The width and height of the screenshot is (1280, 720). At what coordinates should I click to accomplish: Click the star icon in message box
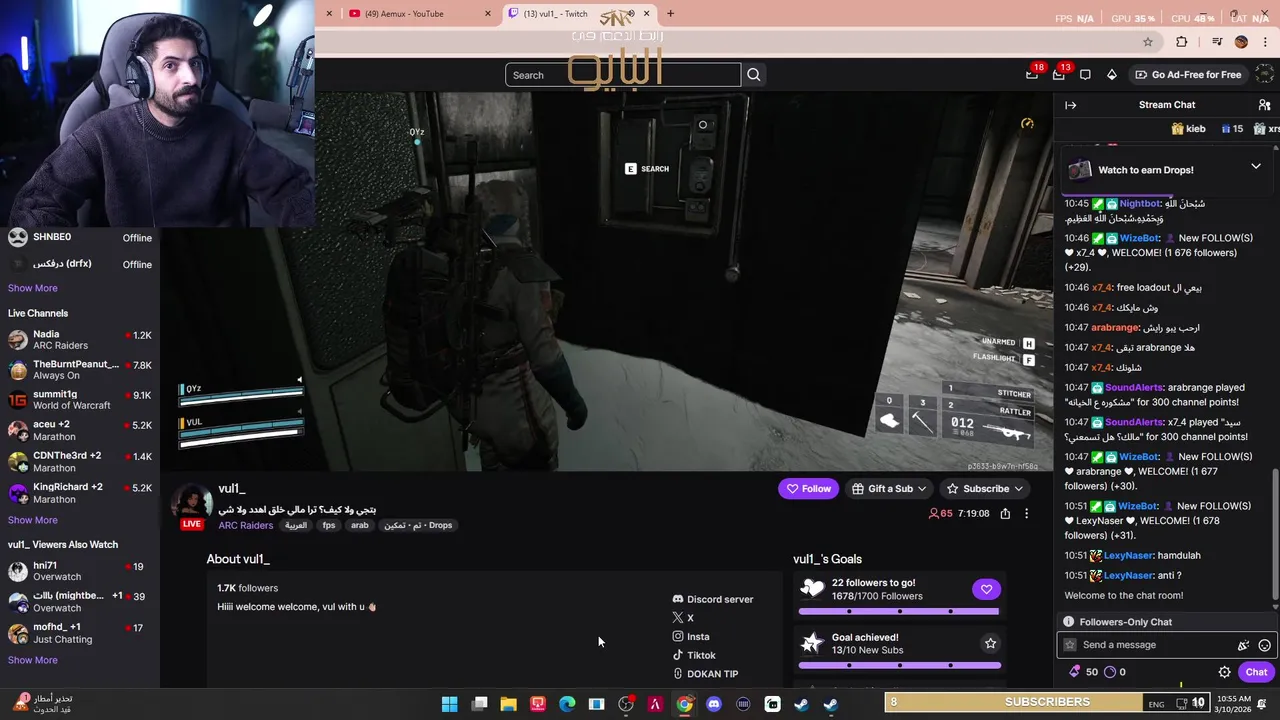[x=1070, y=645]
